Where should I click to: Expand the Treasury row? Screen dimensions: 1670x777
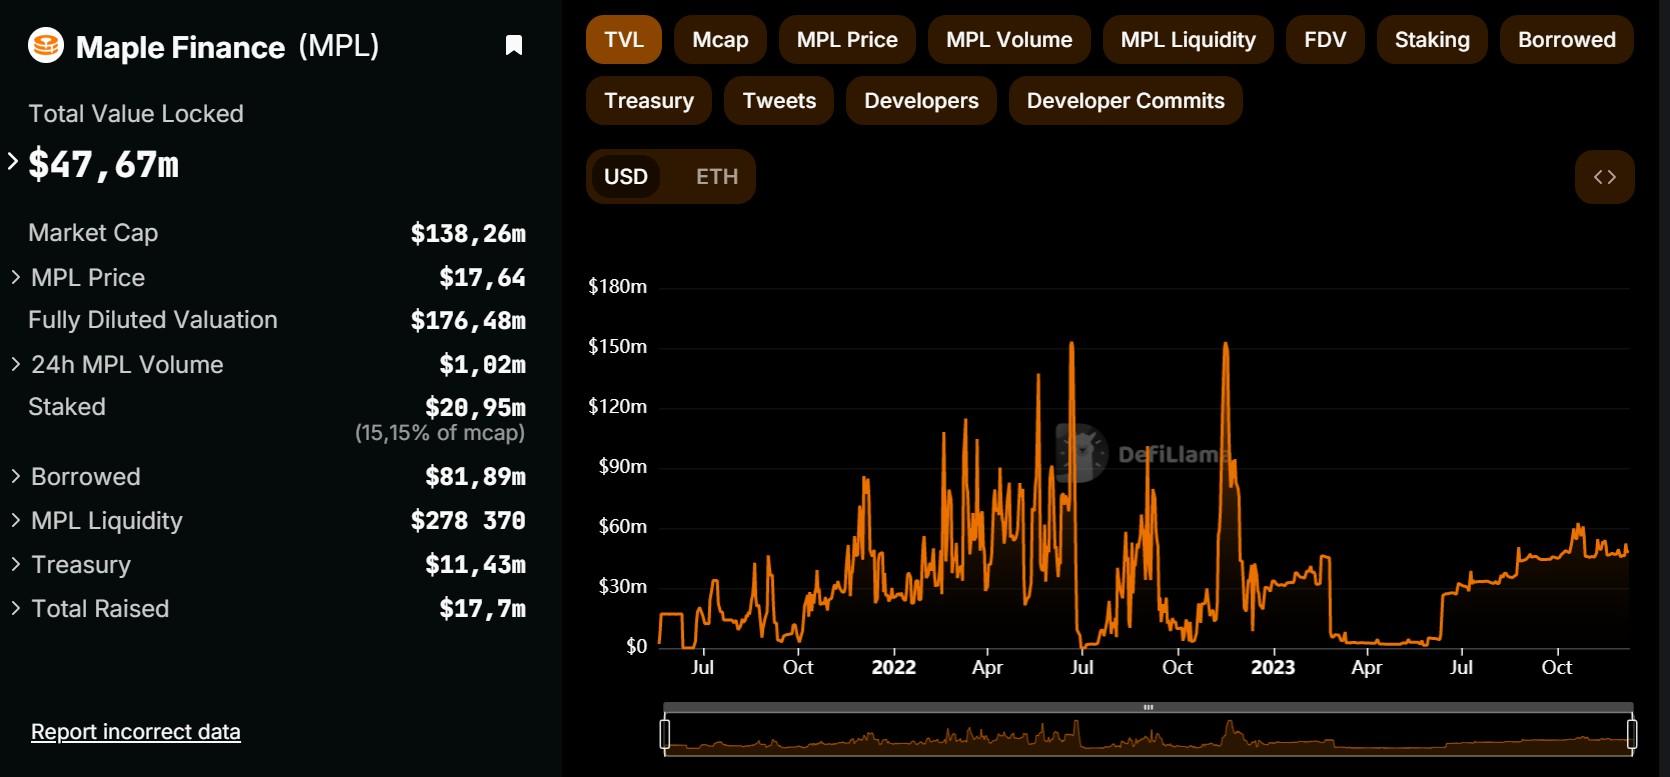pyautogui.click(x=16, y=564)
